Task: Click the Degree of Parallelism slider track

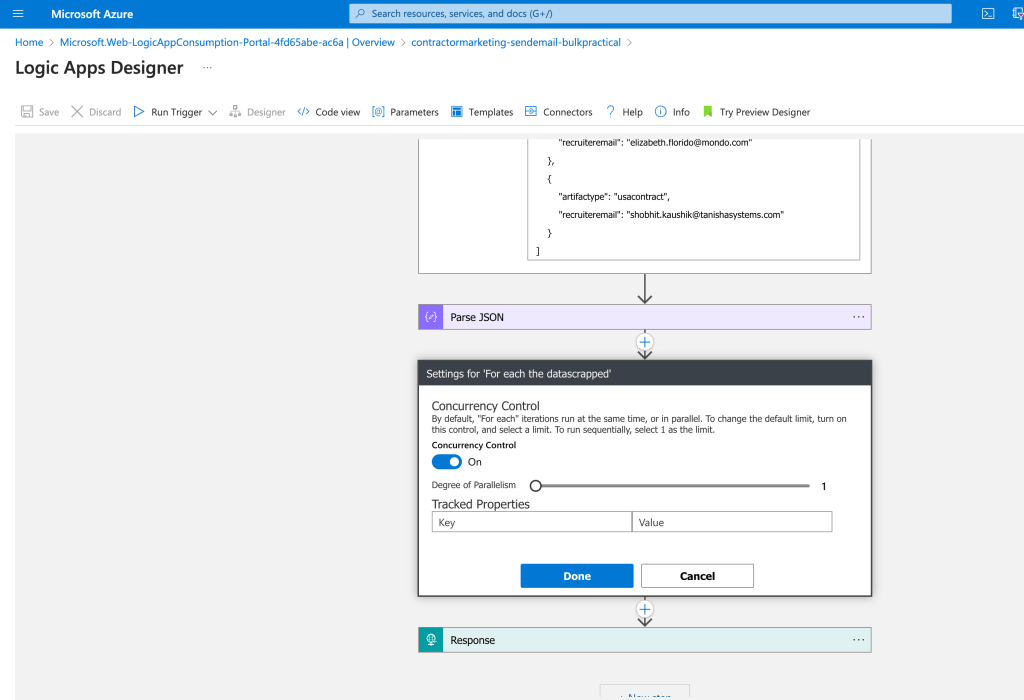Action: point(673,486)
